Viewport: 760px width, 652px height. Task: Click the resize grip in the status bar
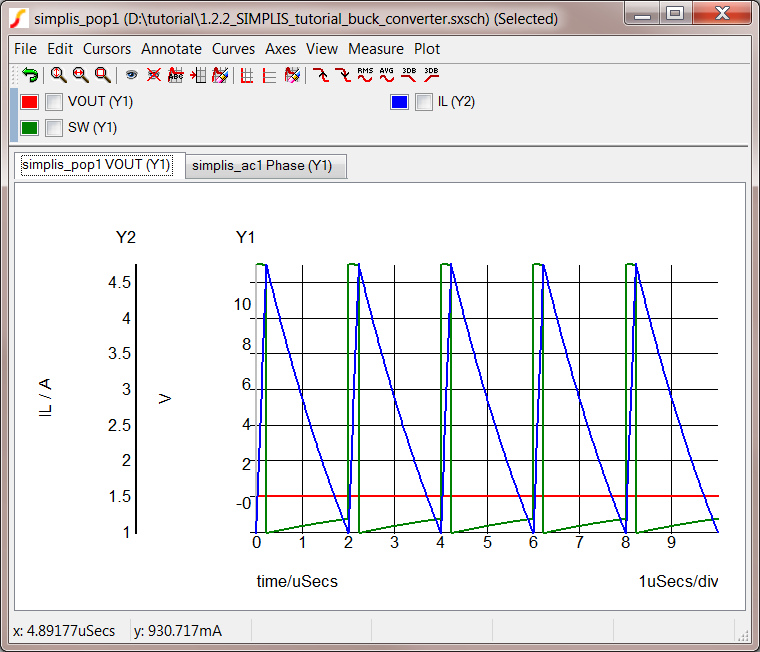pos(743,636)
